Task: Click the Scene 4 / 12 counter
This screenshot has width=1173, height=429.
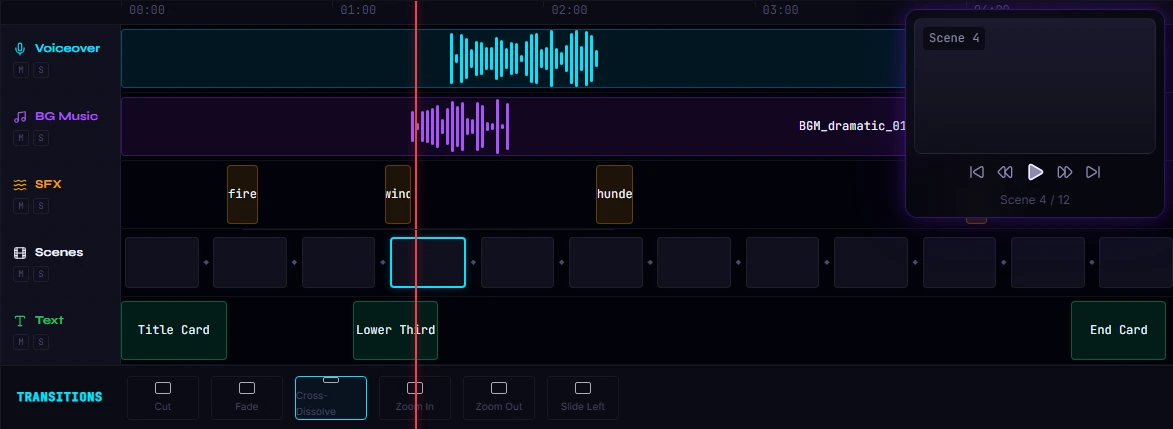Action: coord(1035,200)
